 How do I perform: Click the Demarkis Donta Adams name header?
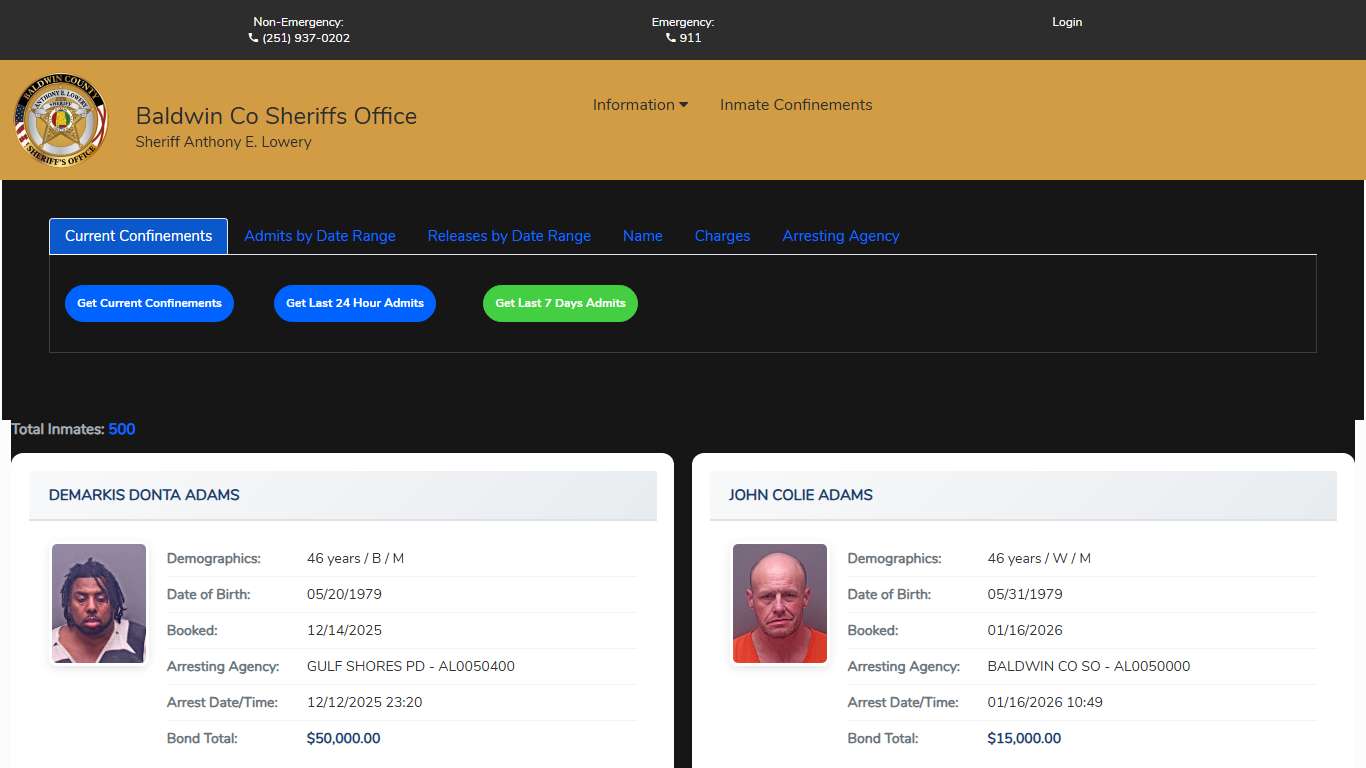pos(144,495)
